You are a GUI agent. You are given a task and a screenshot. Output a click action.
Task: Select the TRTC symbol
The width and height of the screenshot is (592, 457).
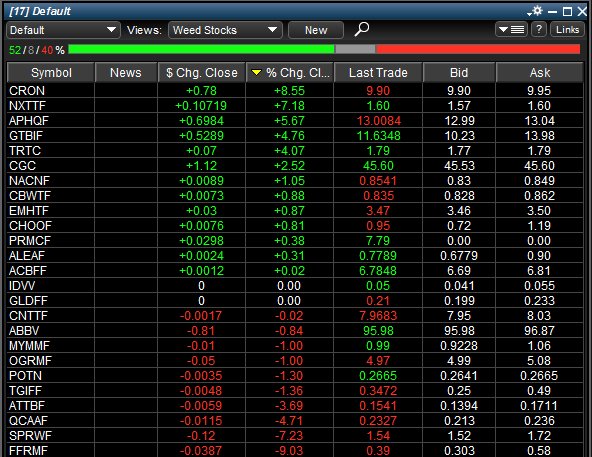[x=25, y=151]
